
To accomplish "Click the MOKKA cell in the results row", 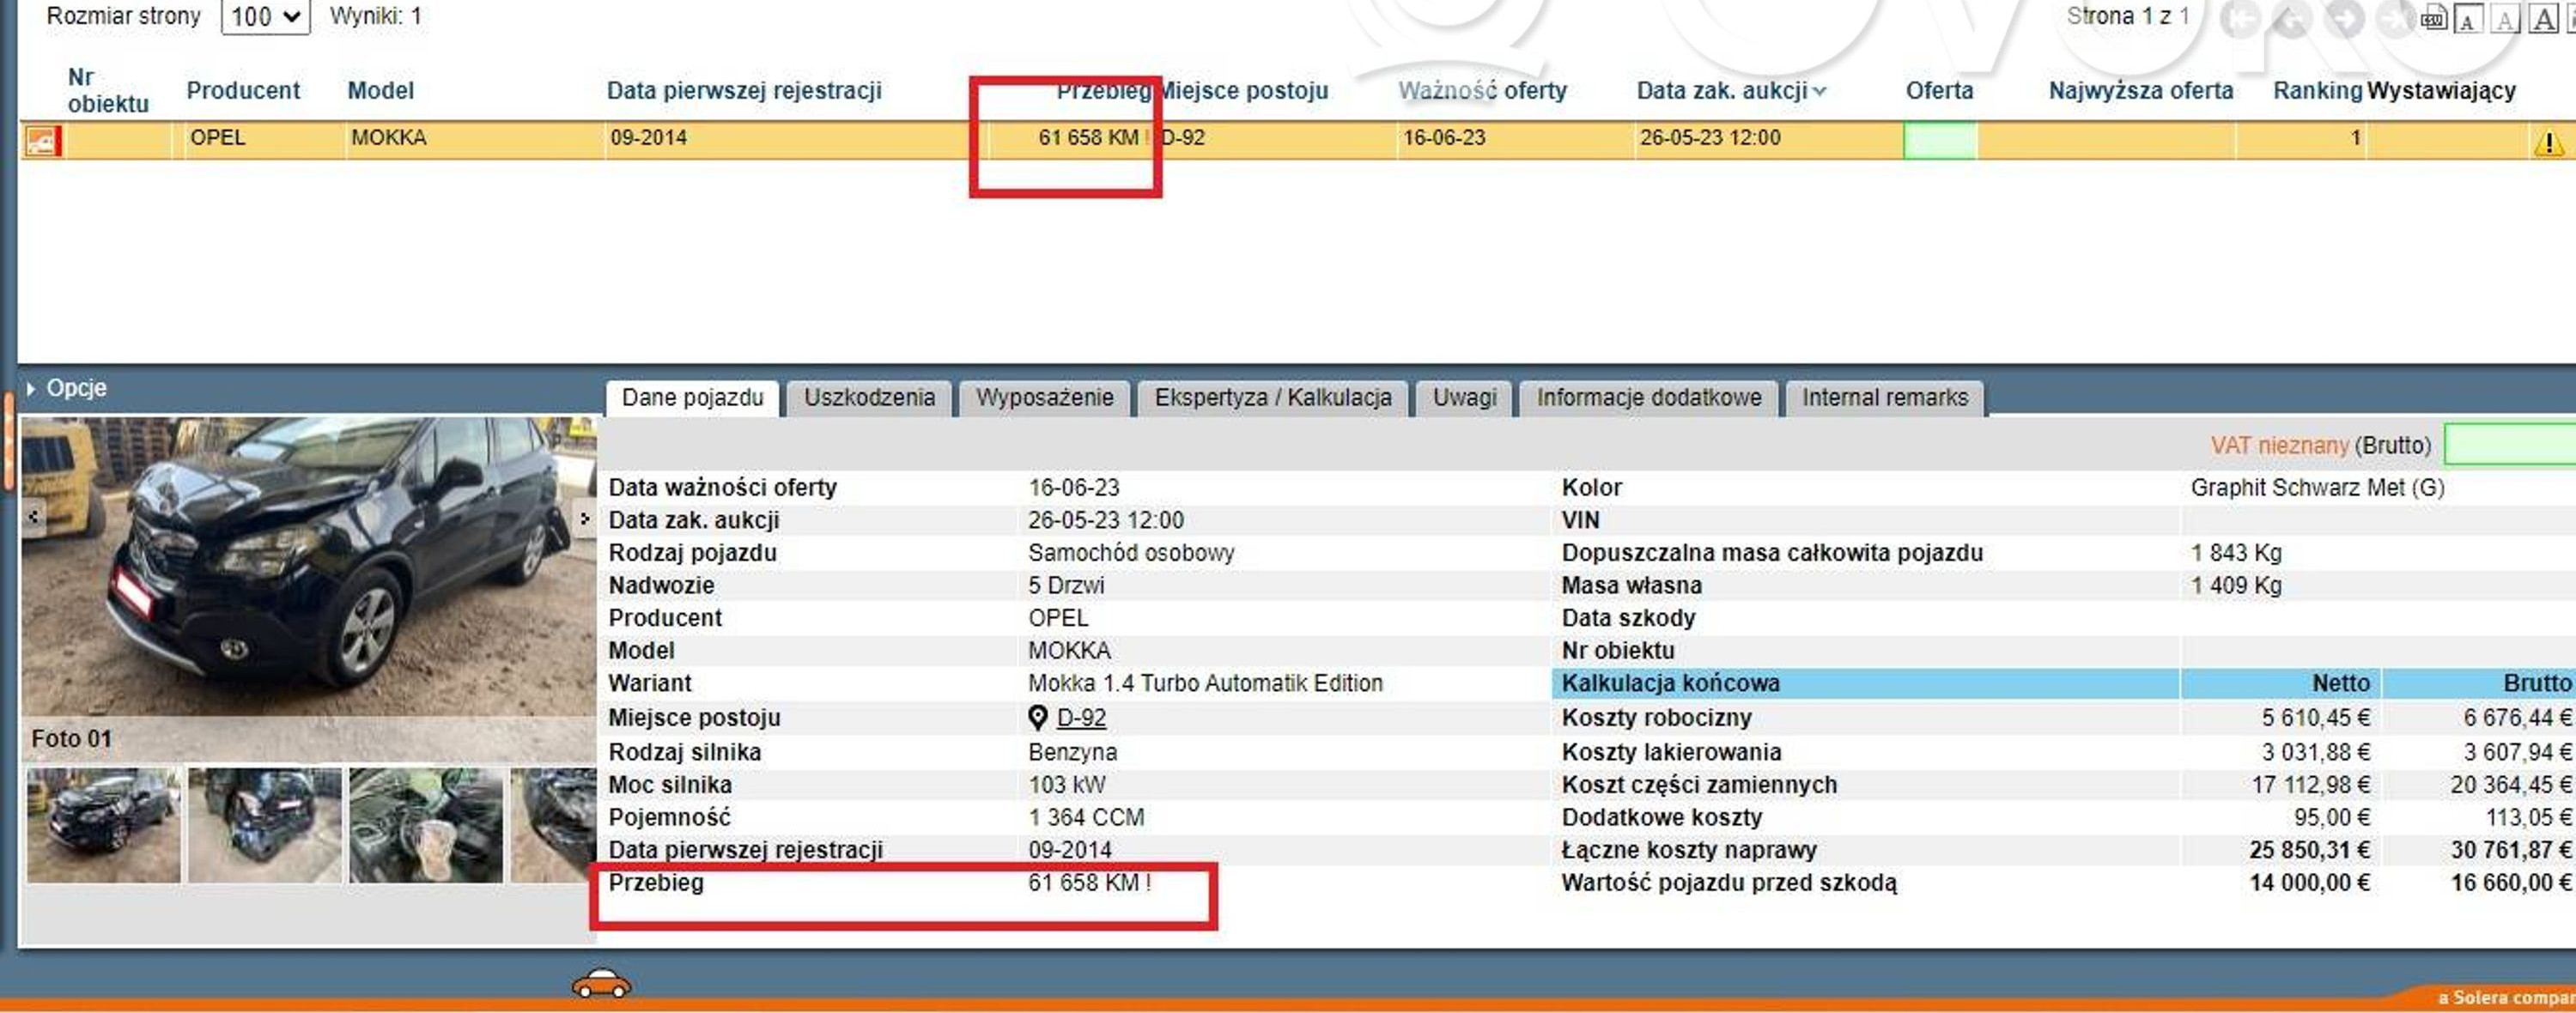I will point(388,138).
